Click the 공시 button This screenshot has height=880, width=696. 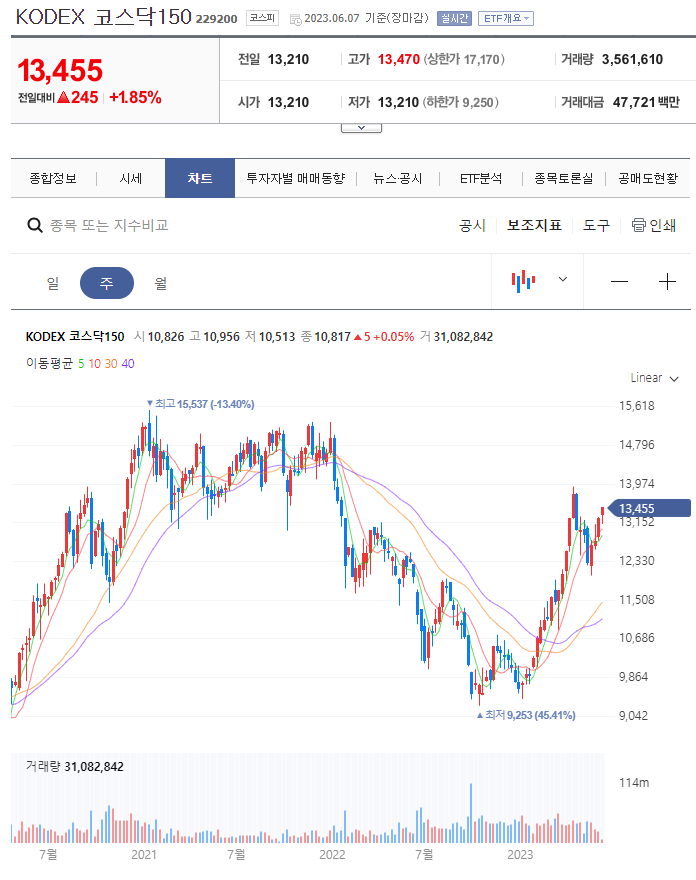pyautogui.click(x=472, y=225)
